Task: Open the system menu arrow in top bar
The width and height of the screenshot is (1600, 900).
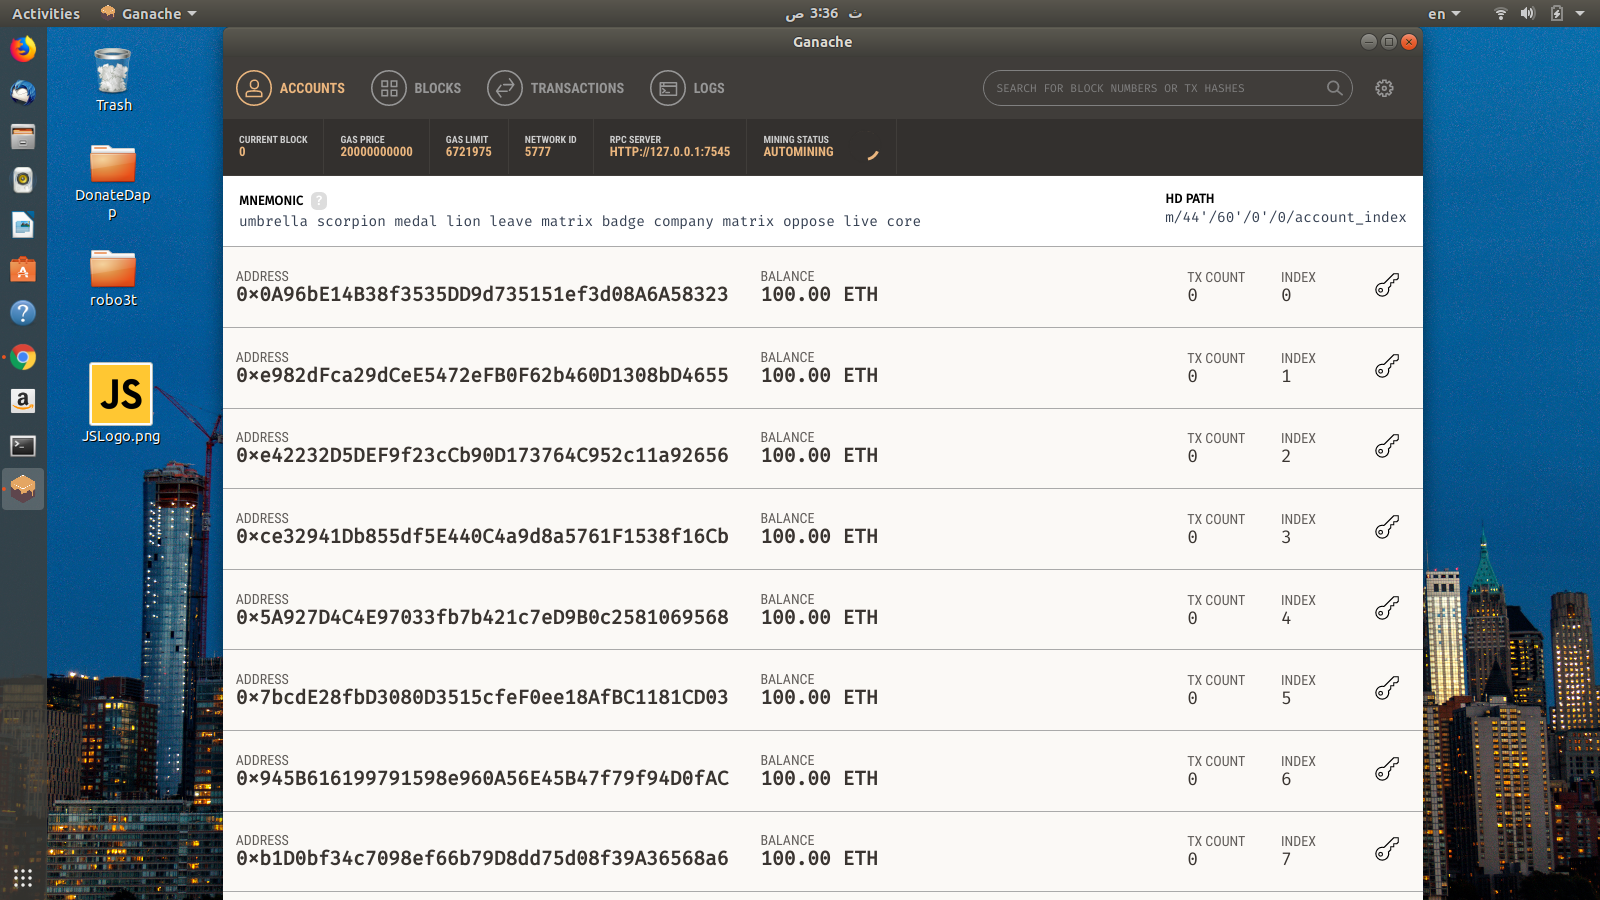Action: (x=1580, y=14)
